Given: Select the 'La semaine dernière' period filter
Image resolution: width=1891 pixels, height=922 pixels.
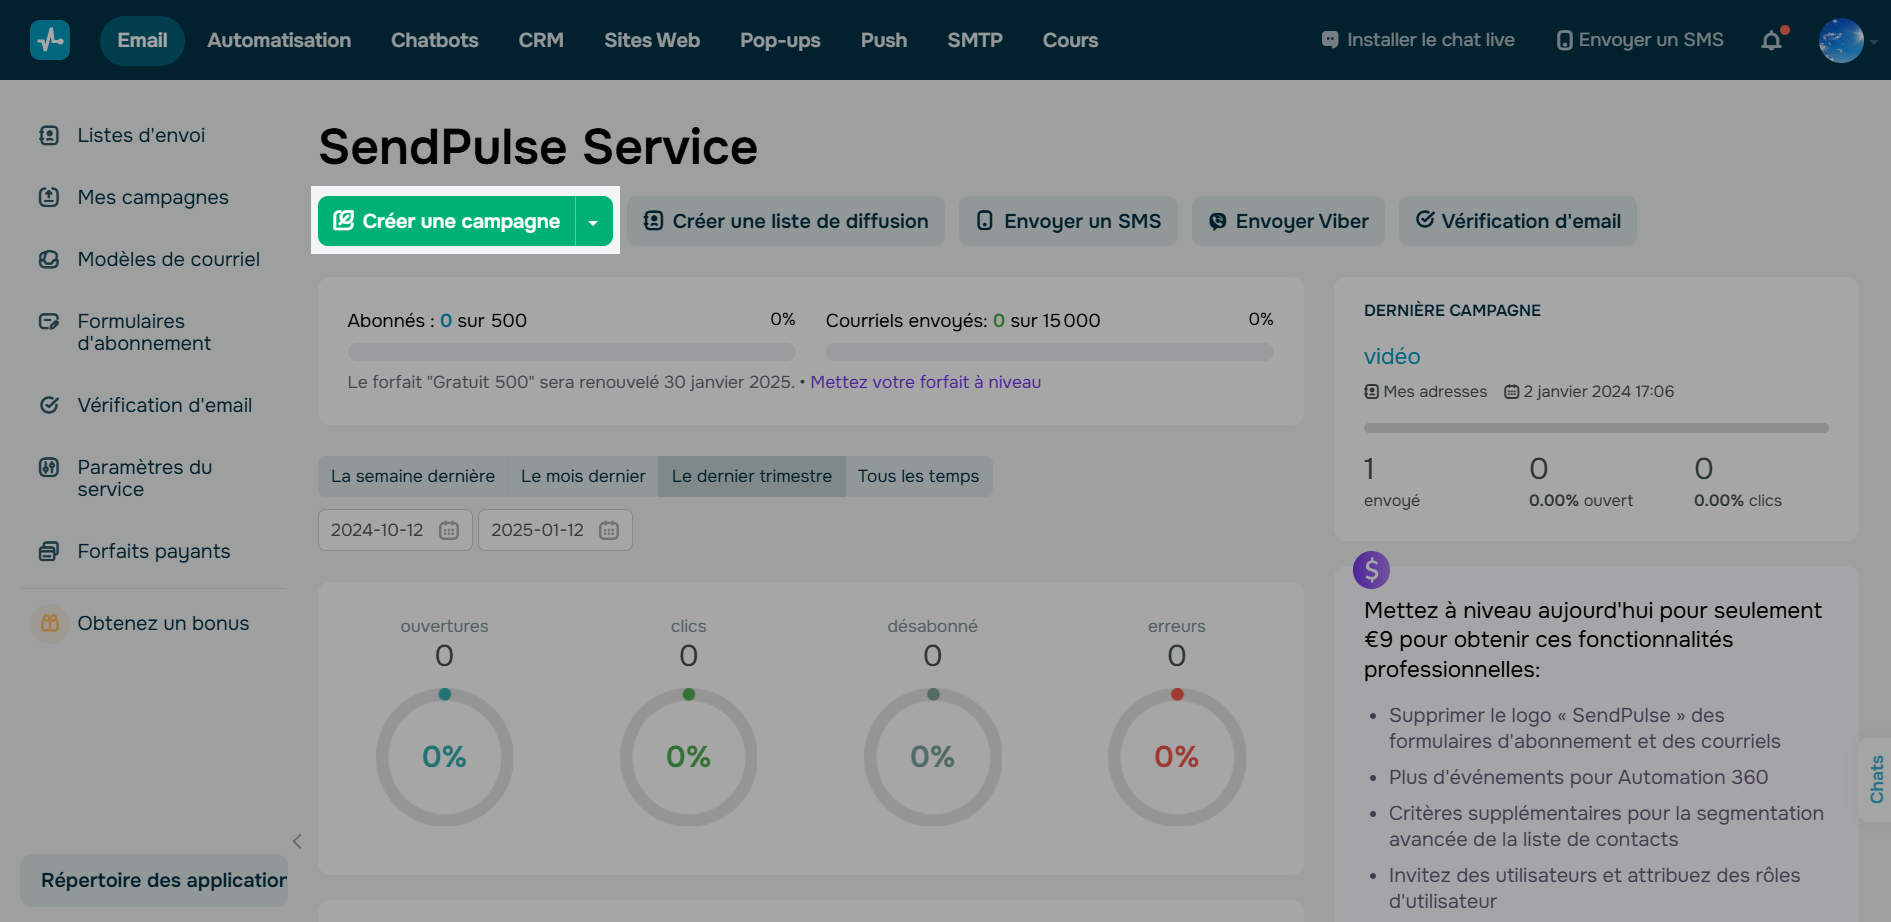Looking at the screenshot, I should click(412, 476).
